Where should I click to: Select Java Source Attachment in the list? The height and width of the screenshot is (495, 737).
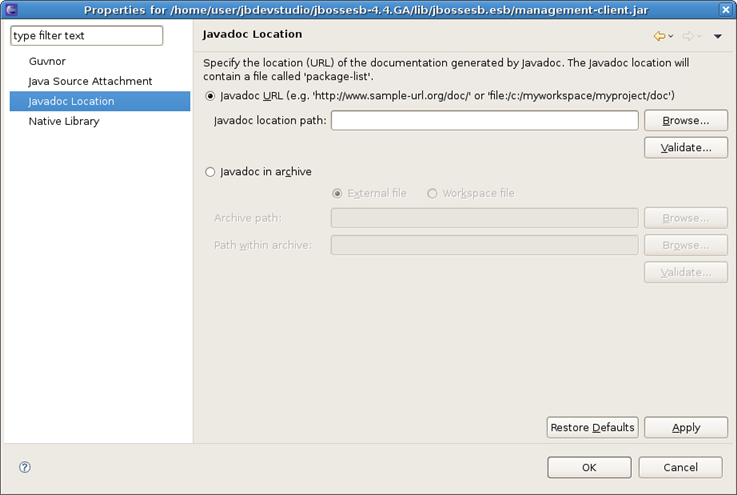(x=90, y=81)
